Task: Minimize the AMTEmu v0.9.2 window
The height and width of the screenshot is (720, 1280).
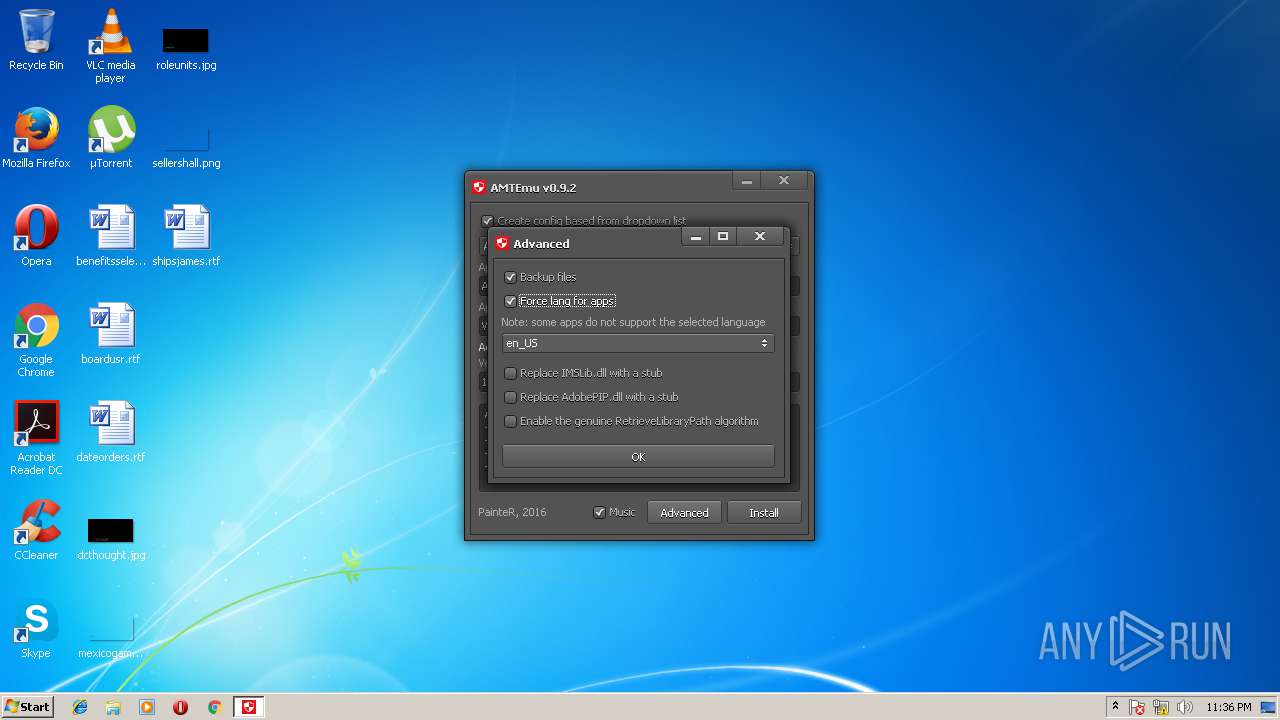Action: (x=747, y=181)
